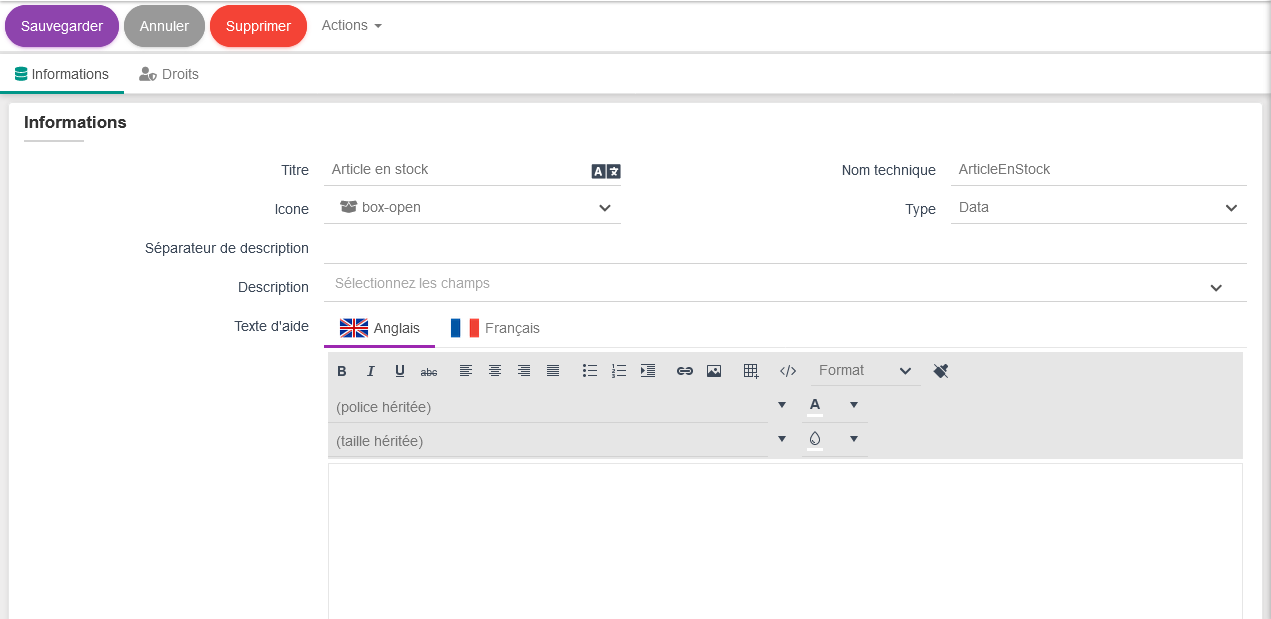
Task: Center align the text
Action: click(495, 371)
